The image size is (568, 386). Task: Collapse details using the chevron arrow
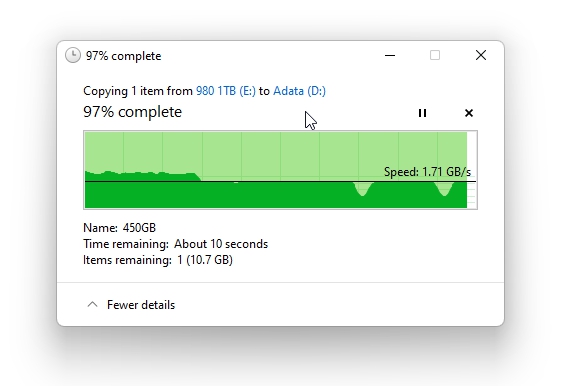click(92, 305)
